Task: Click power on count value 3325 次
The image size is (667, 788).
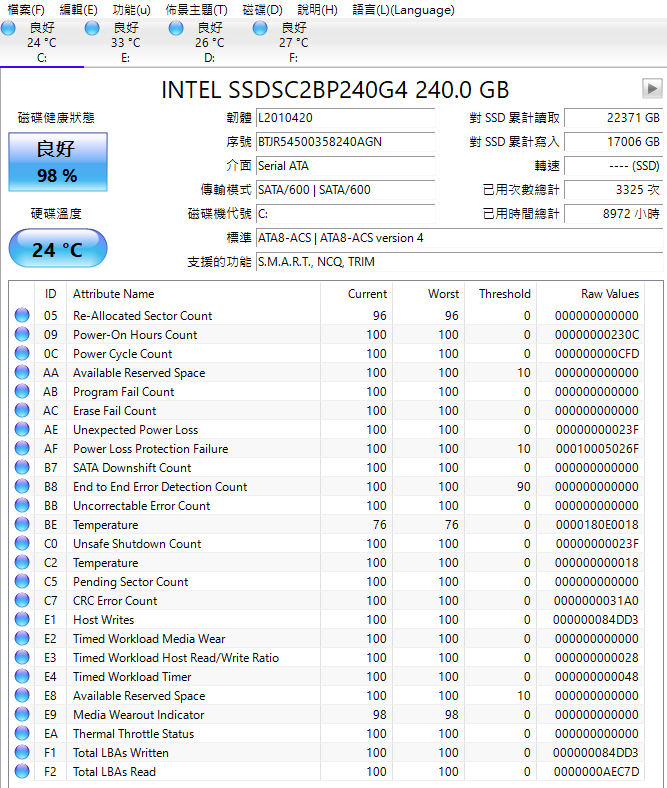Action: coord(614,190)
